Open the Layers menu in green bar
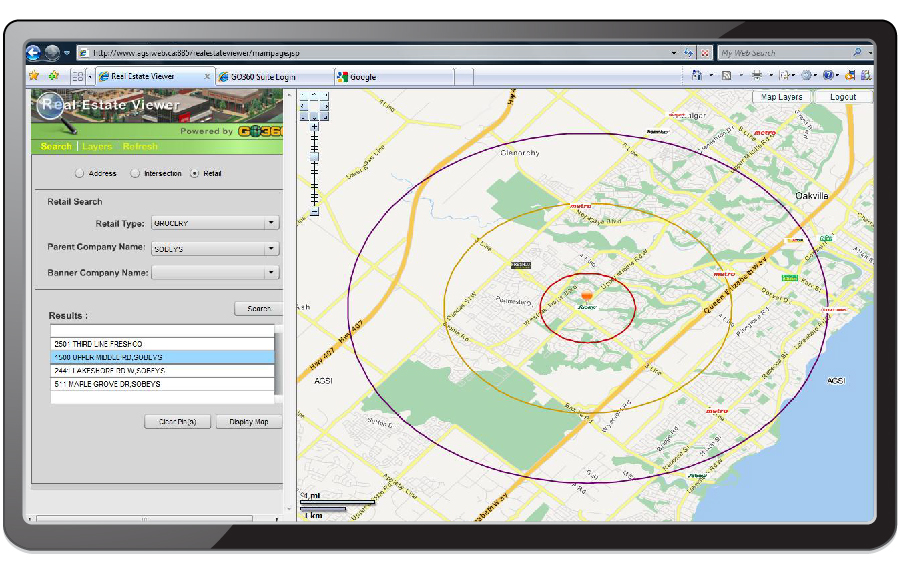Image resolution: width=900 pixels, height=572 pixels. point(97,146)
